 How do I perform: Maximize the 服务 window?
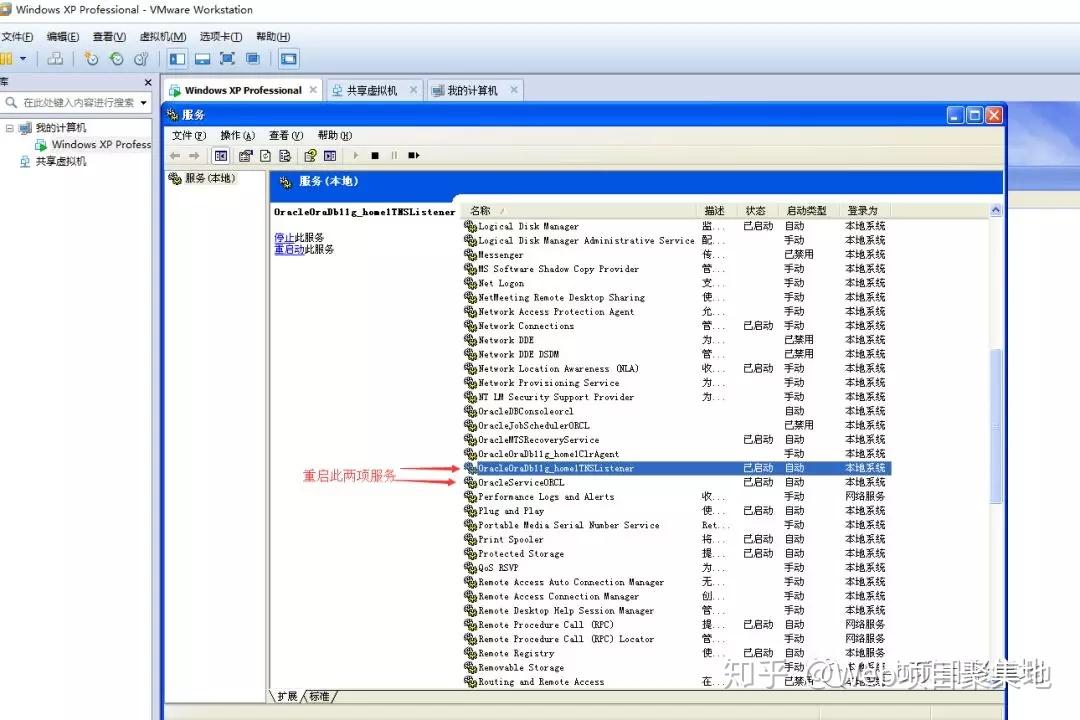(x=974, y=115)
